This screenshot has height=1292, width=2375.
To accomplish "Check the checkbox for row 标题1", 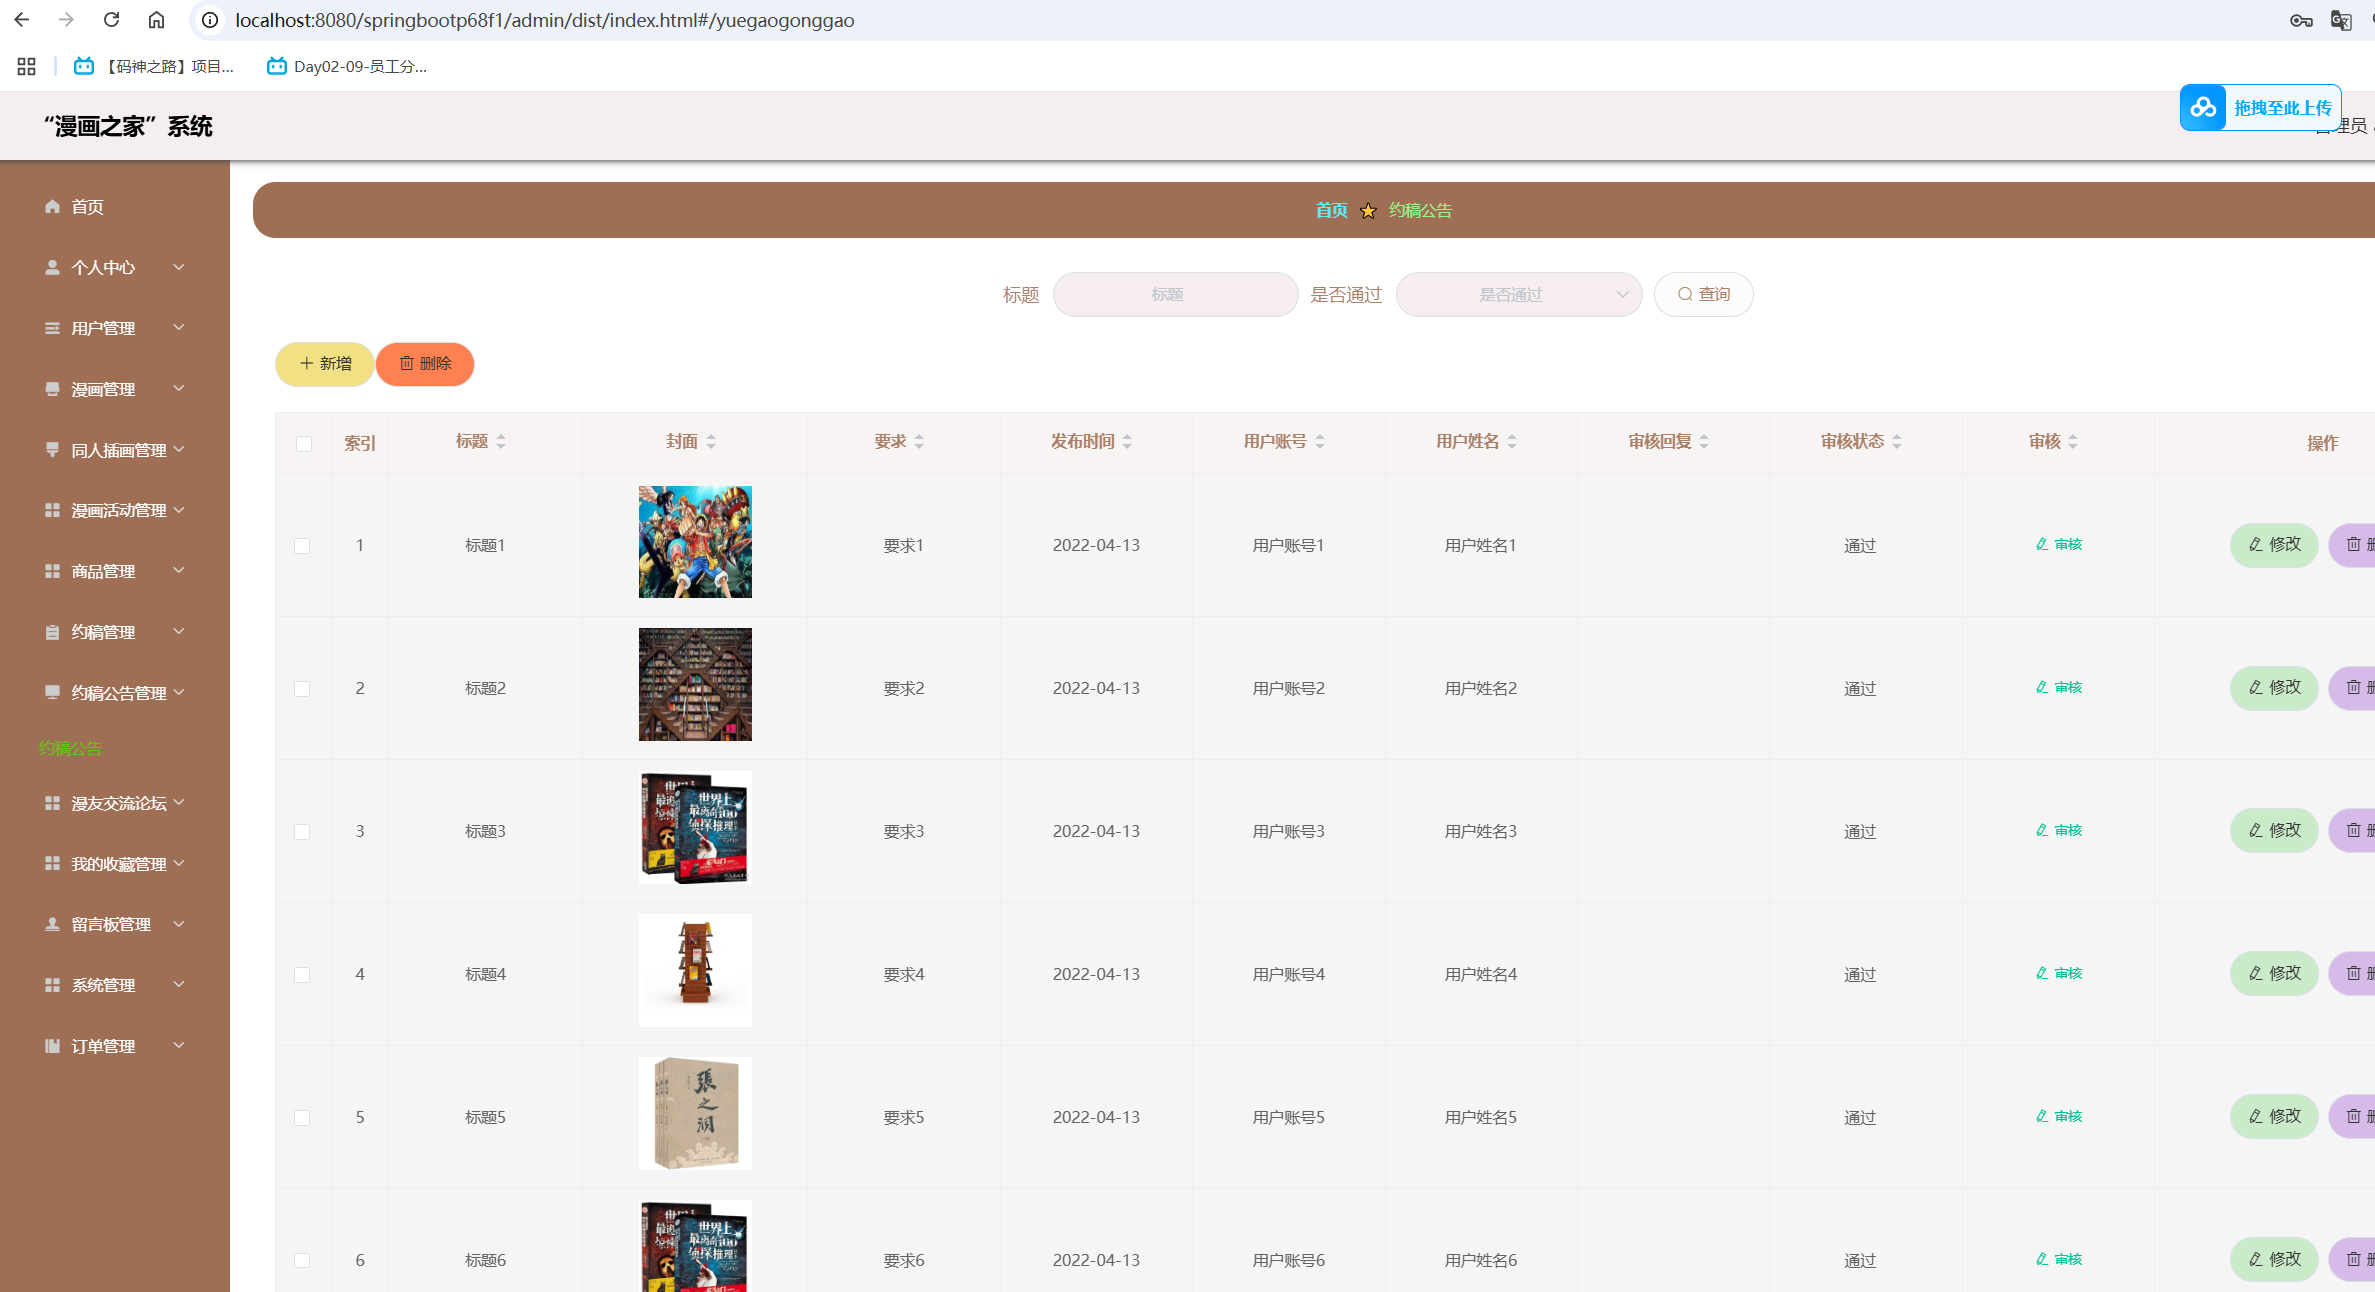I will click(302, 546).
